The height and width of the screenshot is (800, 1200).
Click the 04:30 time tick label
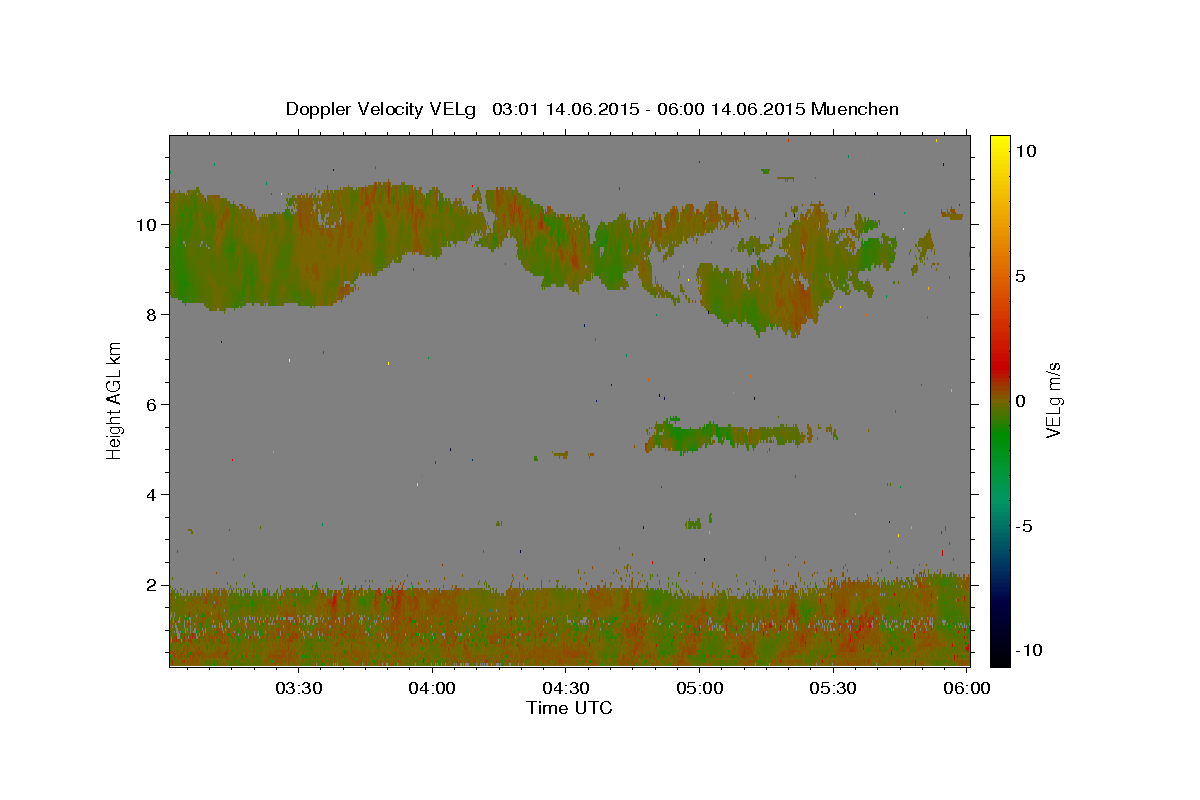(x=566, y=689)
